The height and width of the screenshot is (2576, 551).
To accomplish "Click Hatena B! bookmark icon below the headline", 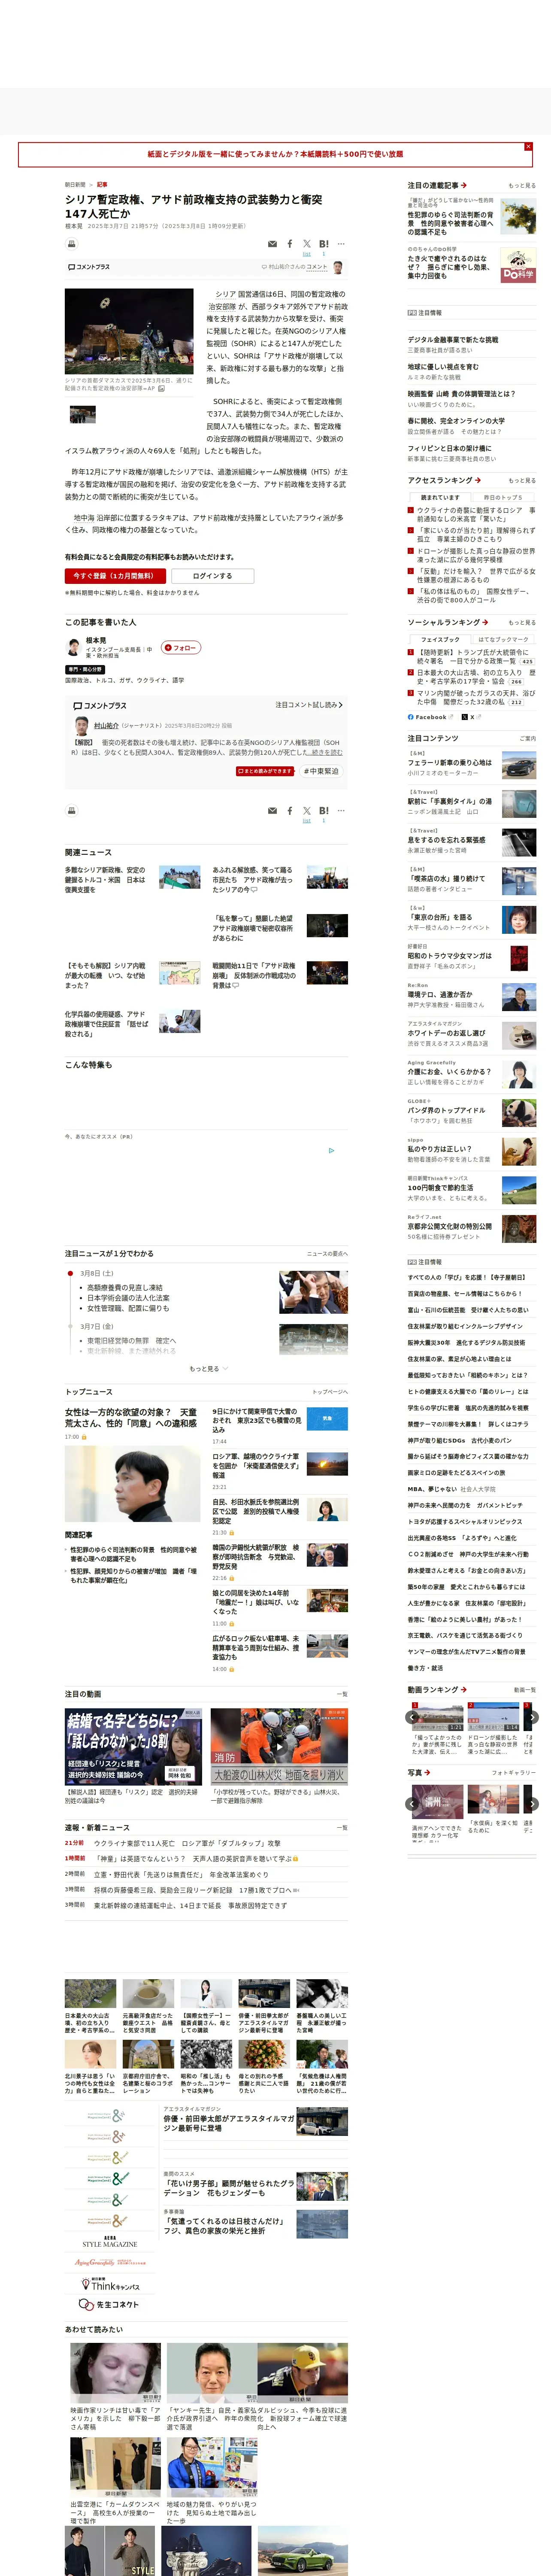I will (324, 244).
